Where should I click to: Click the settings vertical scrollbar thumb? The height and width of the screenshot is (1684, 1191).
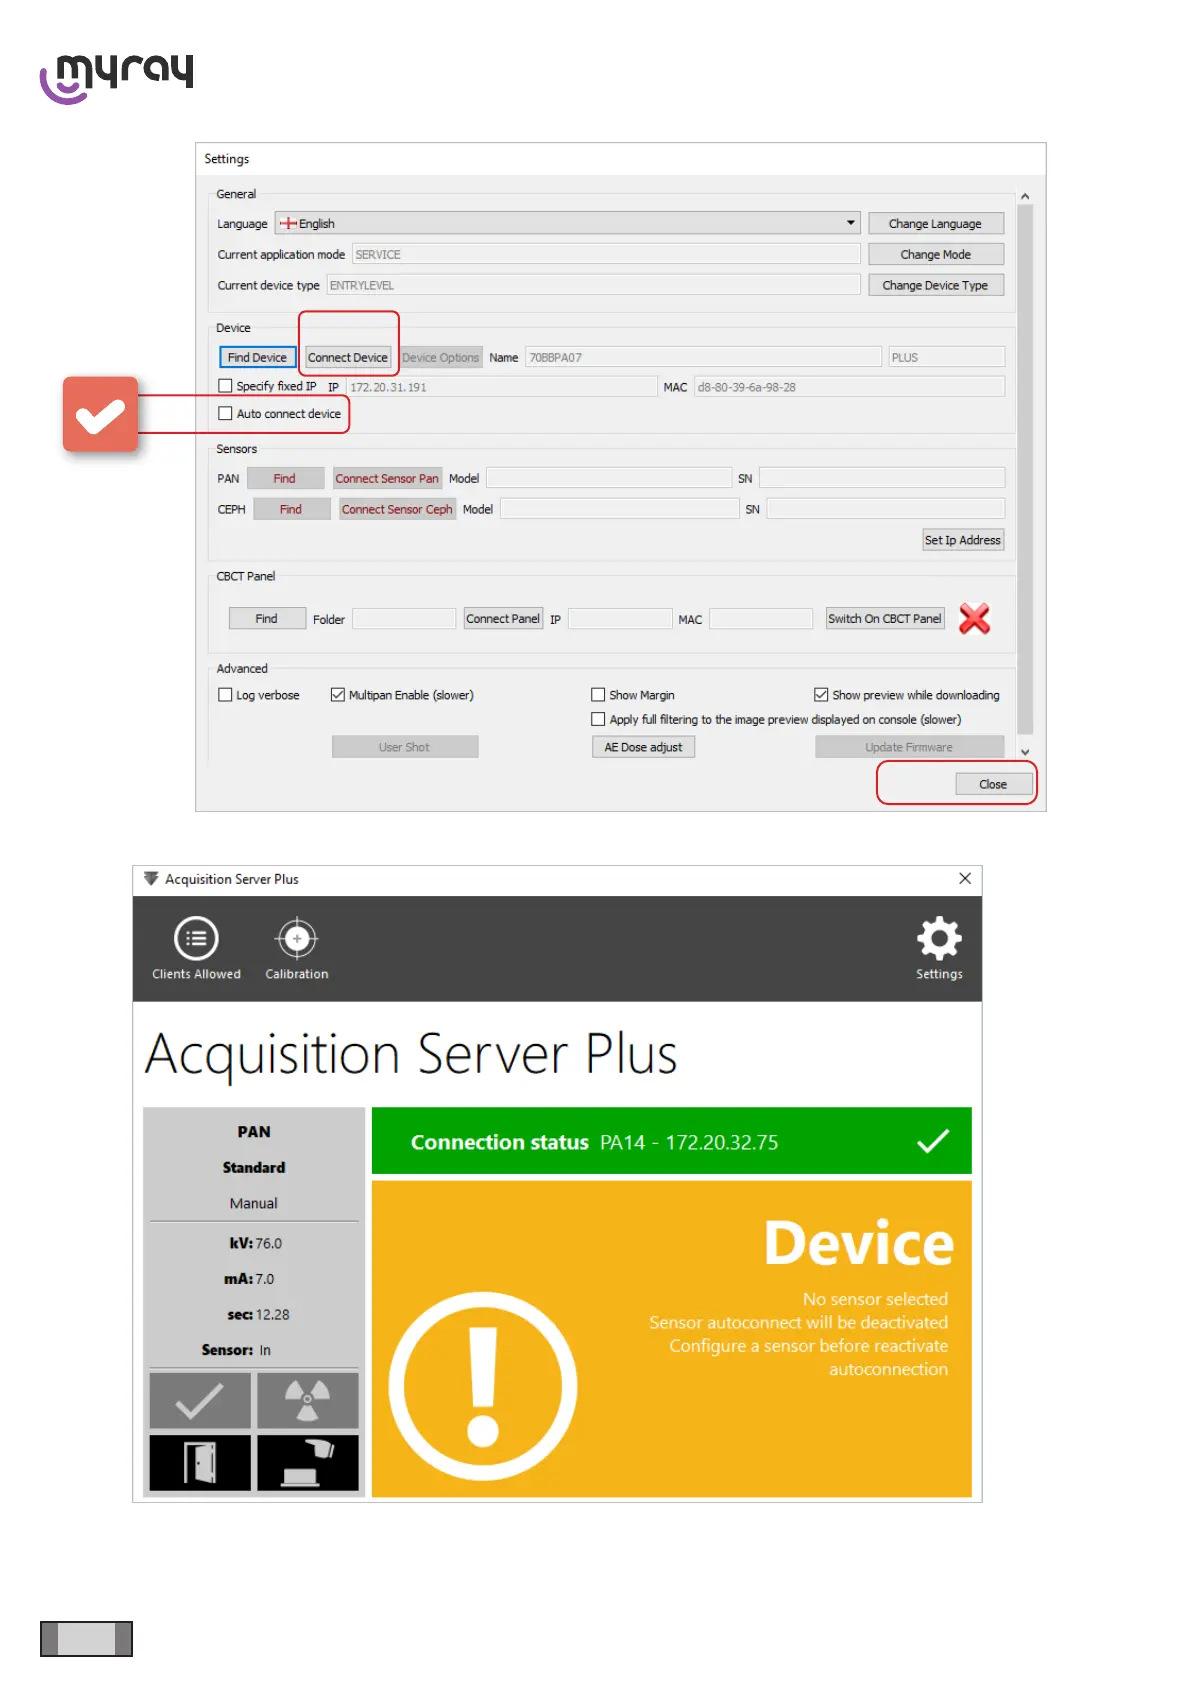point(1025,470)
